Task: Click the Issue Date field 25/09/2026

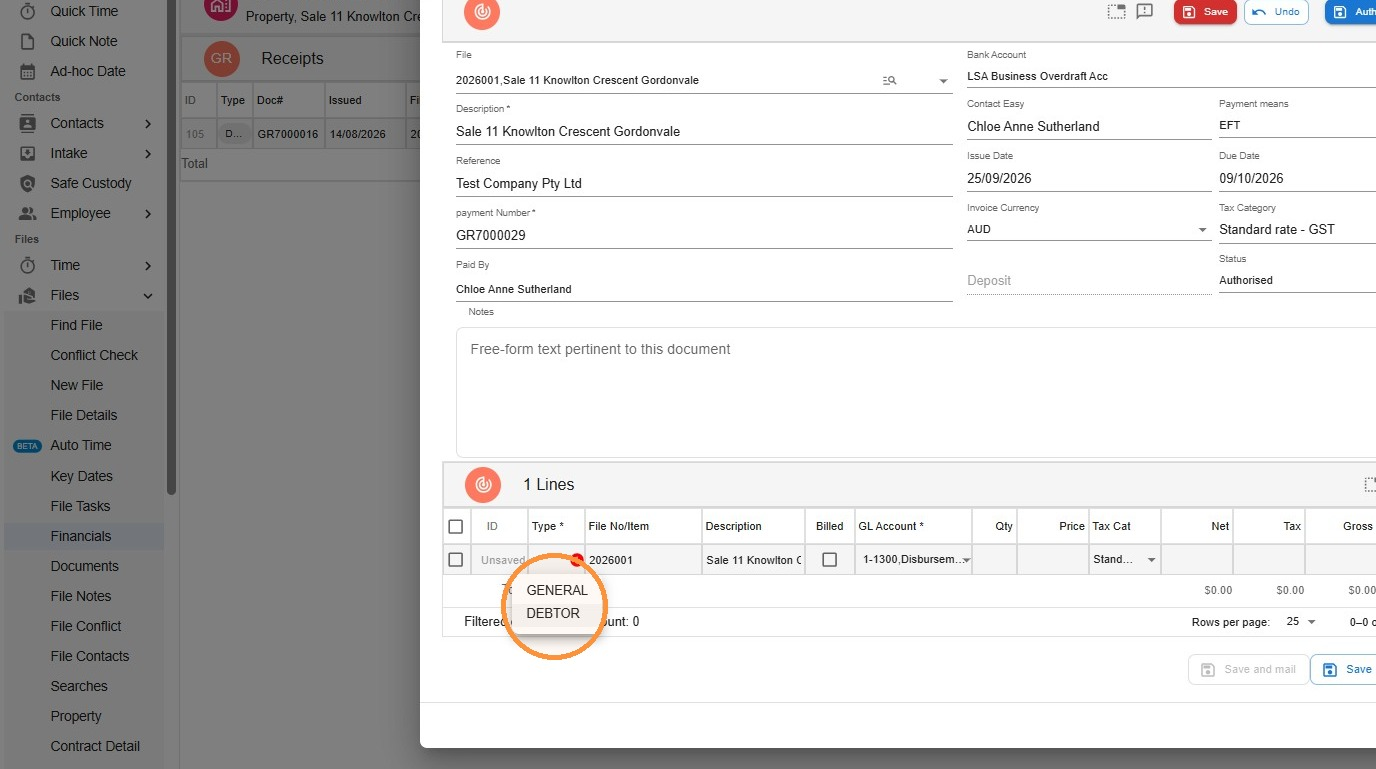Action: click(1089, 179)
